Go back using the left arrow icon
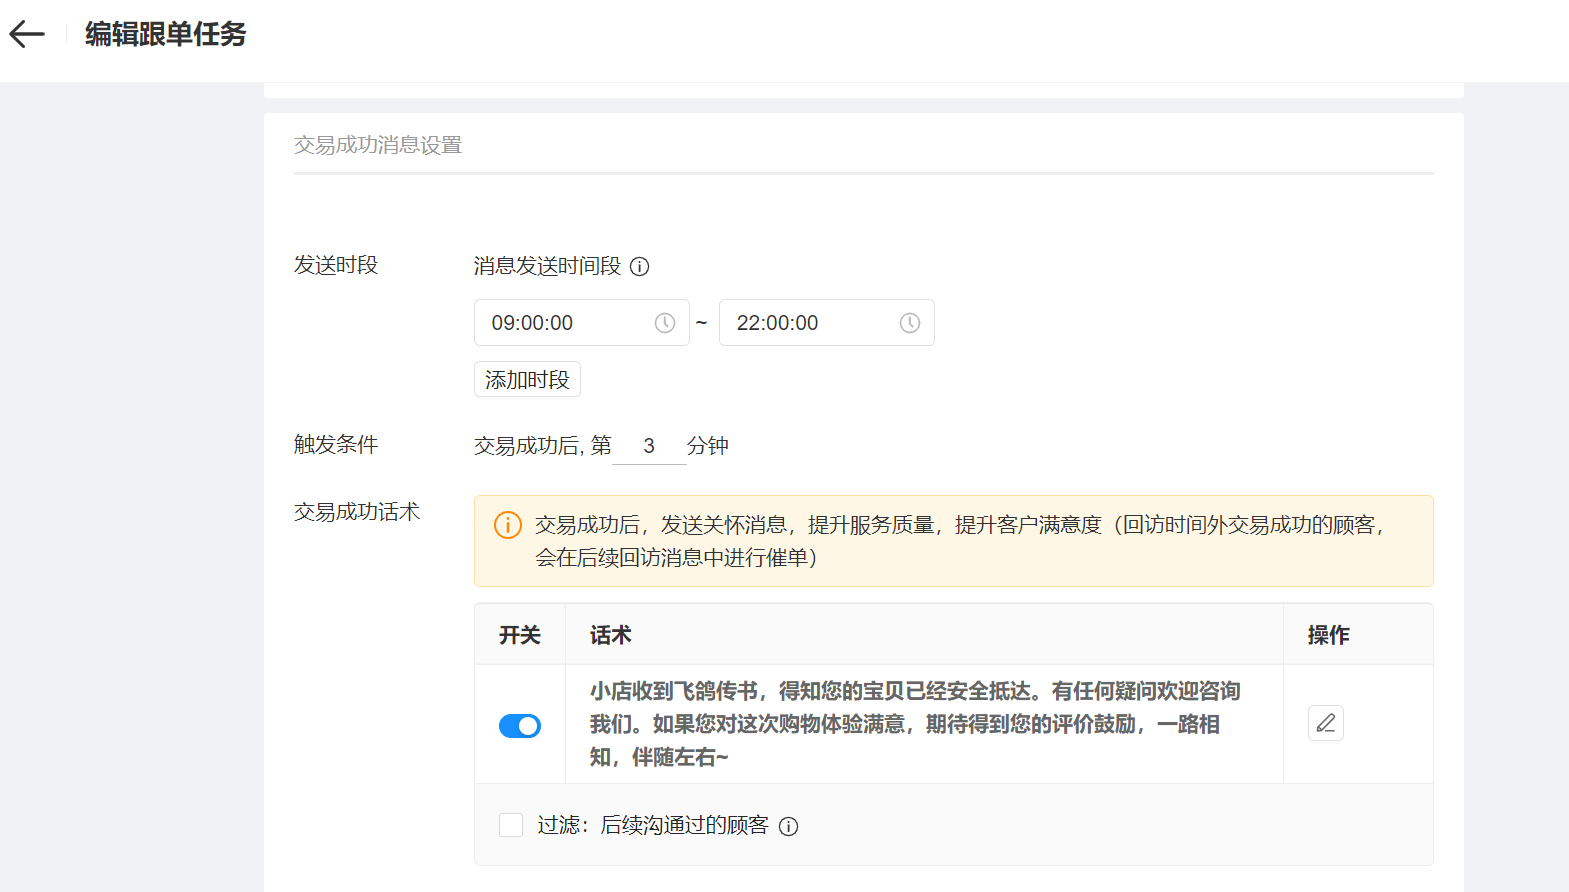The image size is (1569, 892). pyautogui.click(x=27, y=34)
